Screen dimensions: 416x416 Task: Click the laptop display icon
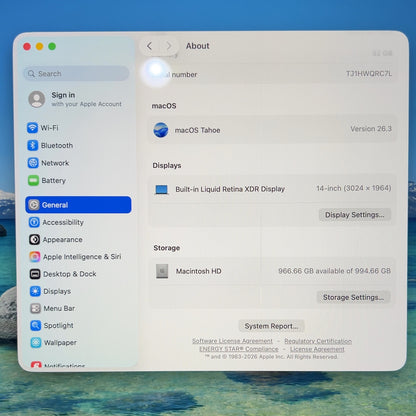point(162,190)
